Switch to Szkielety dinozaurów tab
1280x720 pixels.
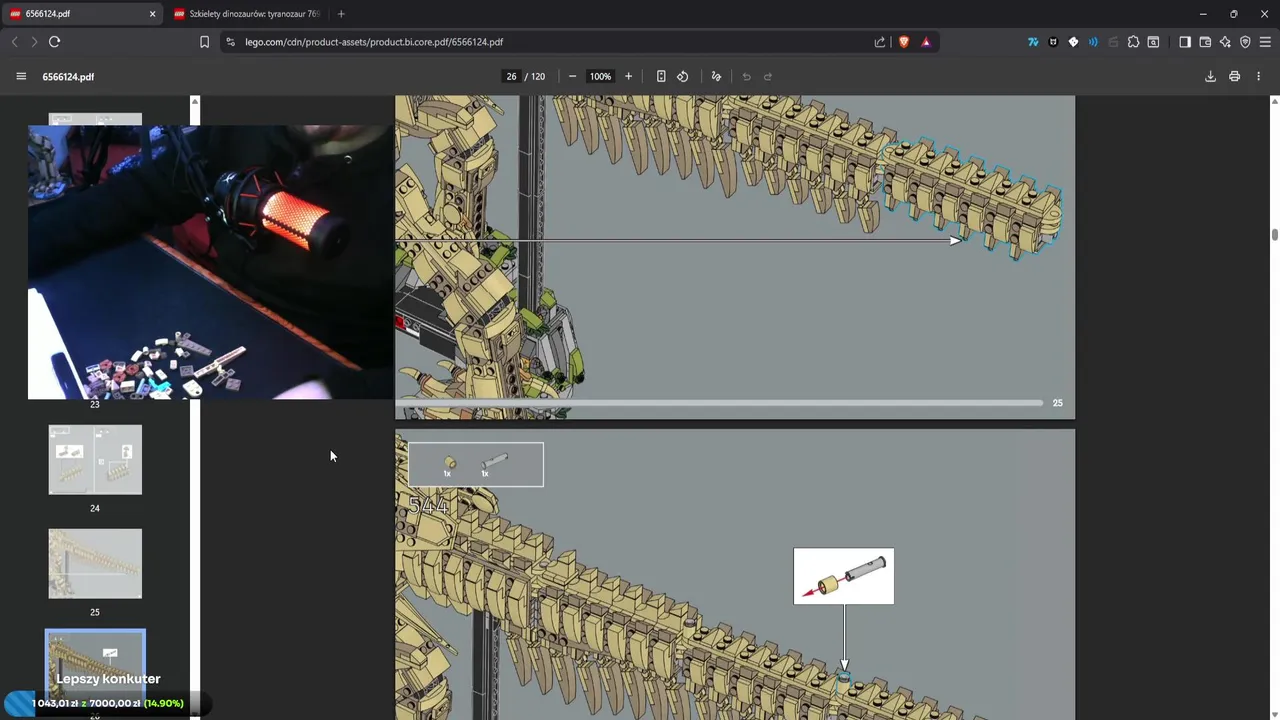248,14
